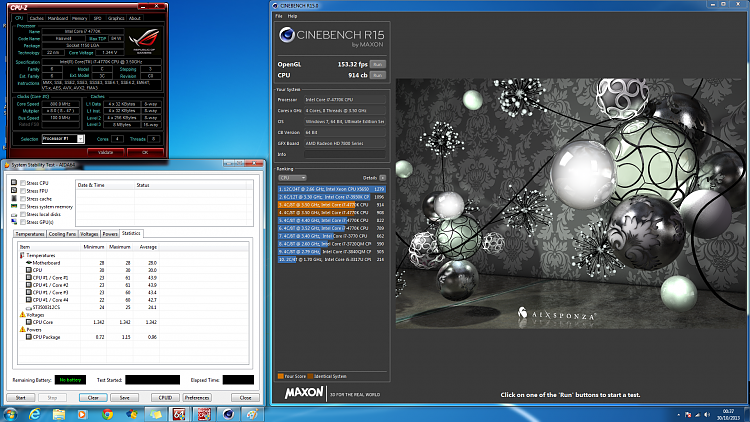Click the CPU-Z Validate button
The image size is (750, 422).
pos(105,152)
